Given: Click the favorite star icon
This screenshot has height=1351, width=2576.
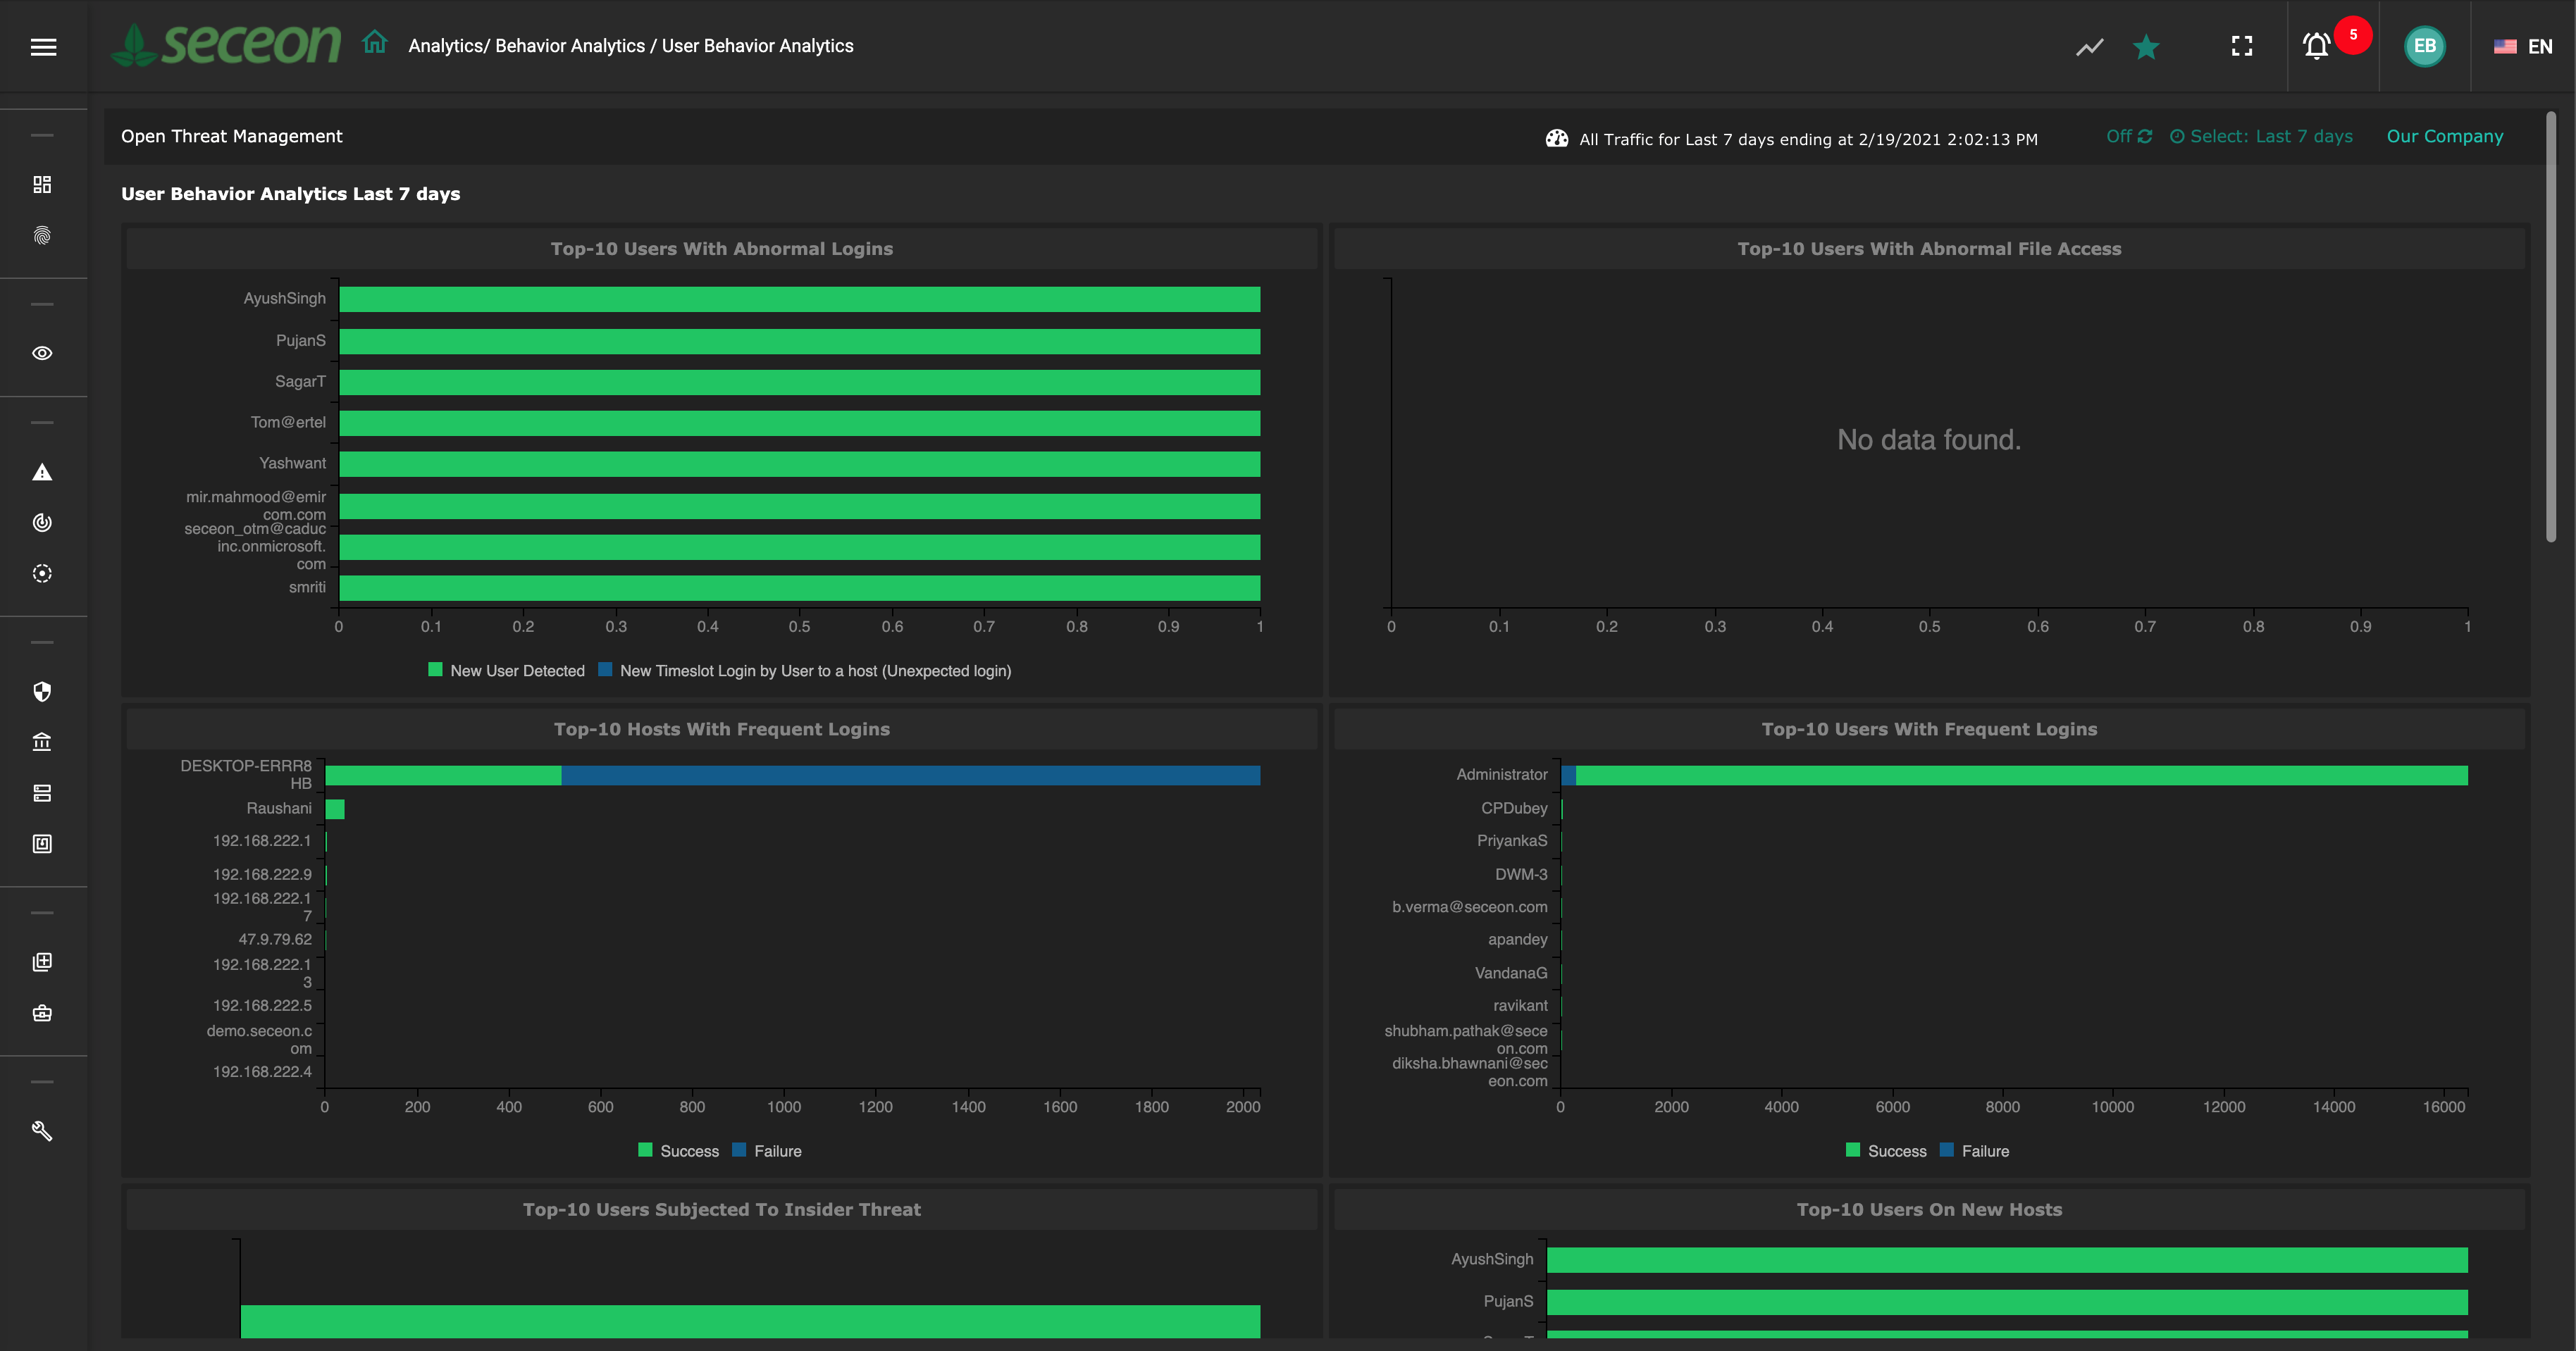Looking at the screenshot, I should pos(2146,47).
